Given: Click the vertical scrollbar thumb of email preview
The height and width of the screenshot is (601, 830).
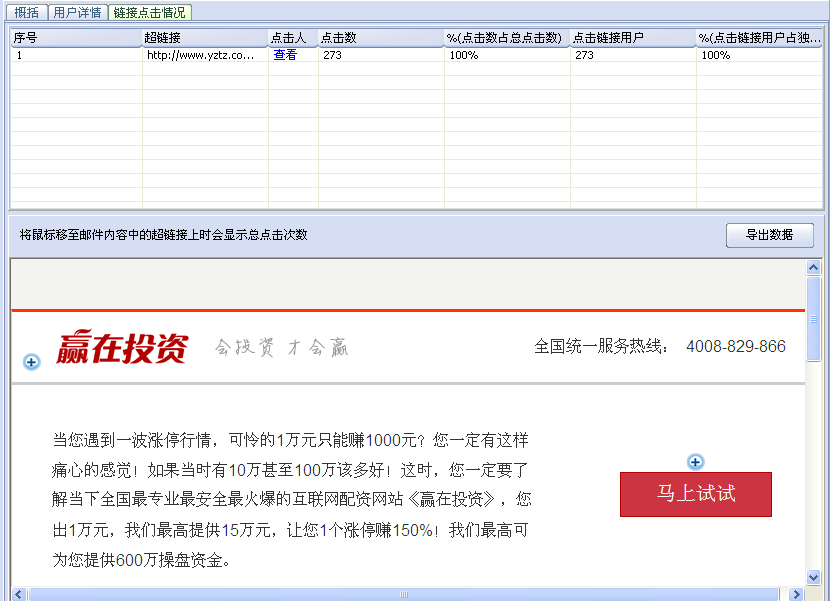Looking at the screenshot, I should [x=814, y=319].
